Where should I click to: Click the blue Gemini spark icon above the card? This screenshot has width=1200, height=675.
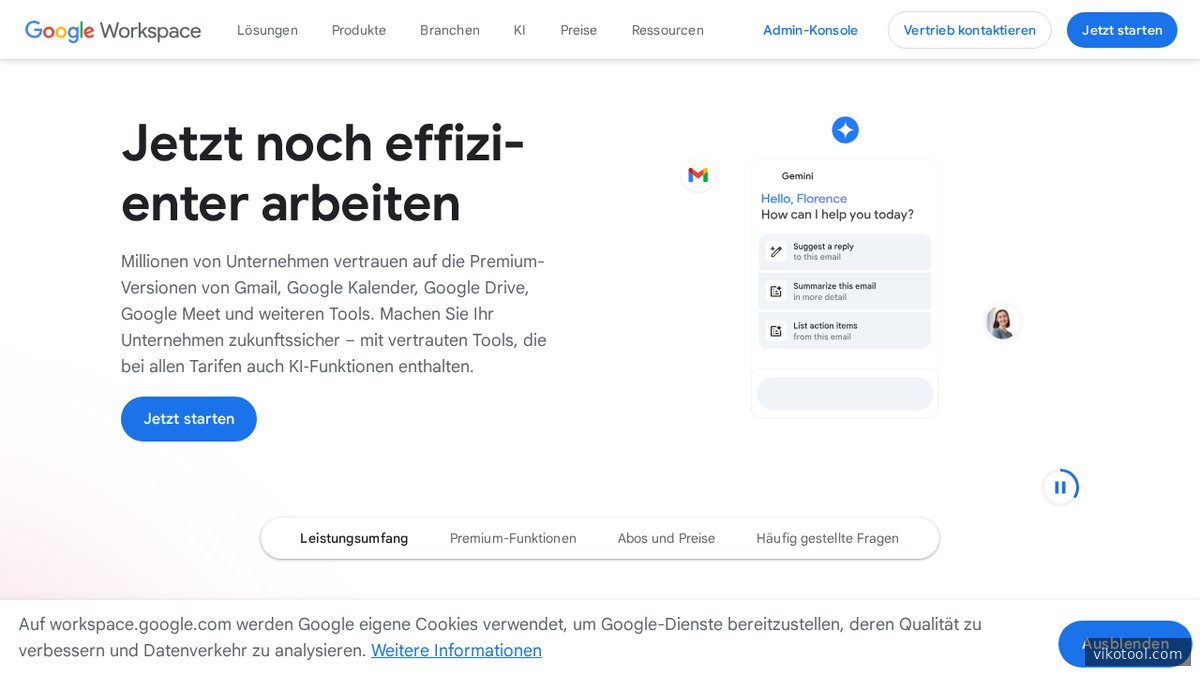[845, 130]
